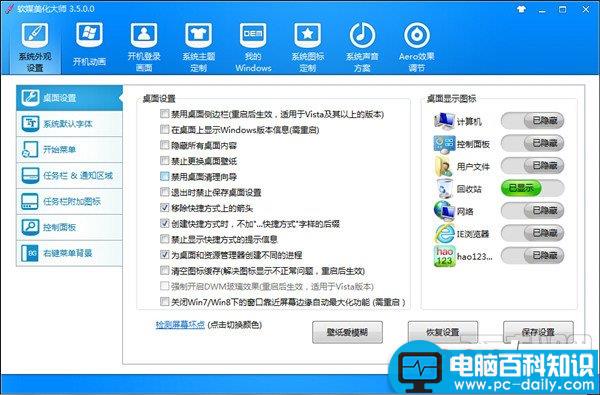Toggle 控制面板 icon visibility switch
Screen dimensions: 600x395
click(532, 143)
